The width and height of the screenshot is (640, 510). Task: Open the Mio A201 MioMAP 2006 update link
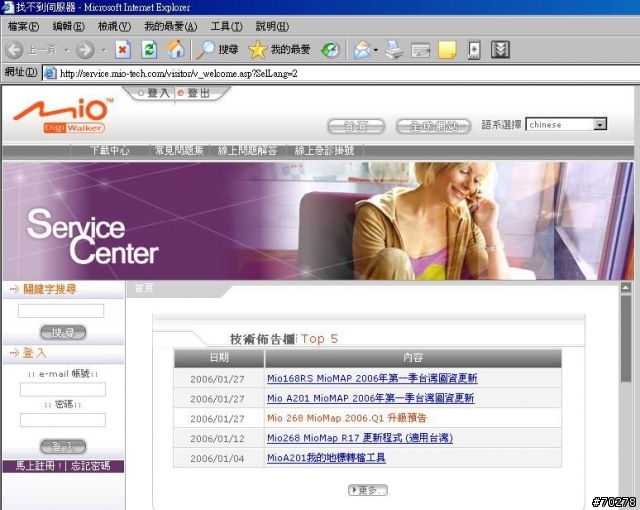coord(371,398)
